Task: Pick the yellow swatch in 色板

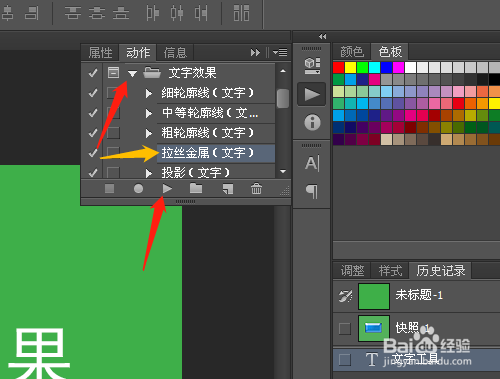Action: (350, 67)
